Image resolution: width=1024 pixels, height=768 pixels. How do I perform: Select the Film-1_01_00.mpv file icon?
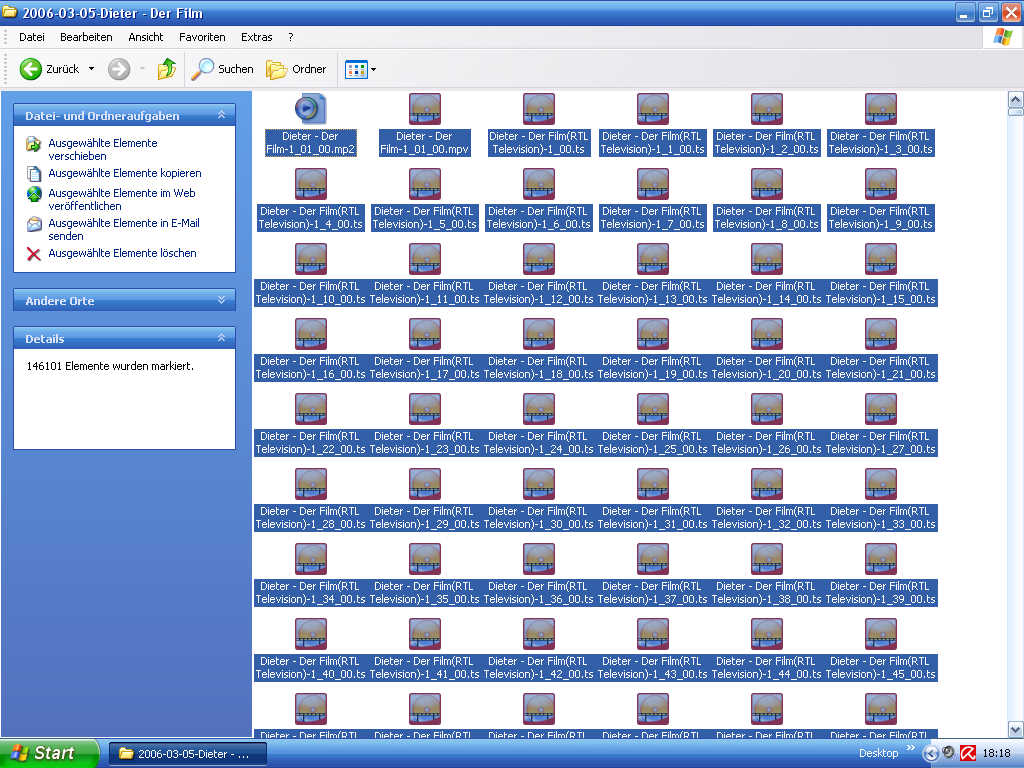click(x=424, y=109)
